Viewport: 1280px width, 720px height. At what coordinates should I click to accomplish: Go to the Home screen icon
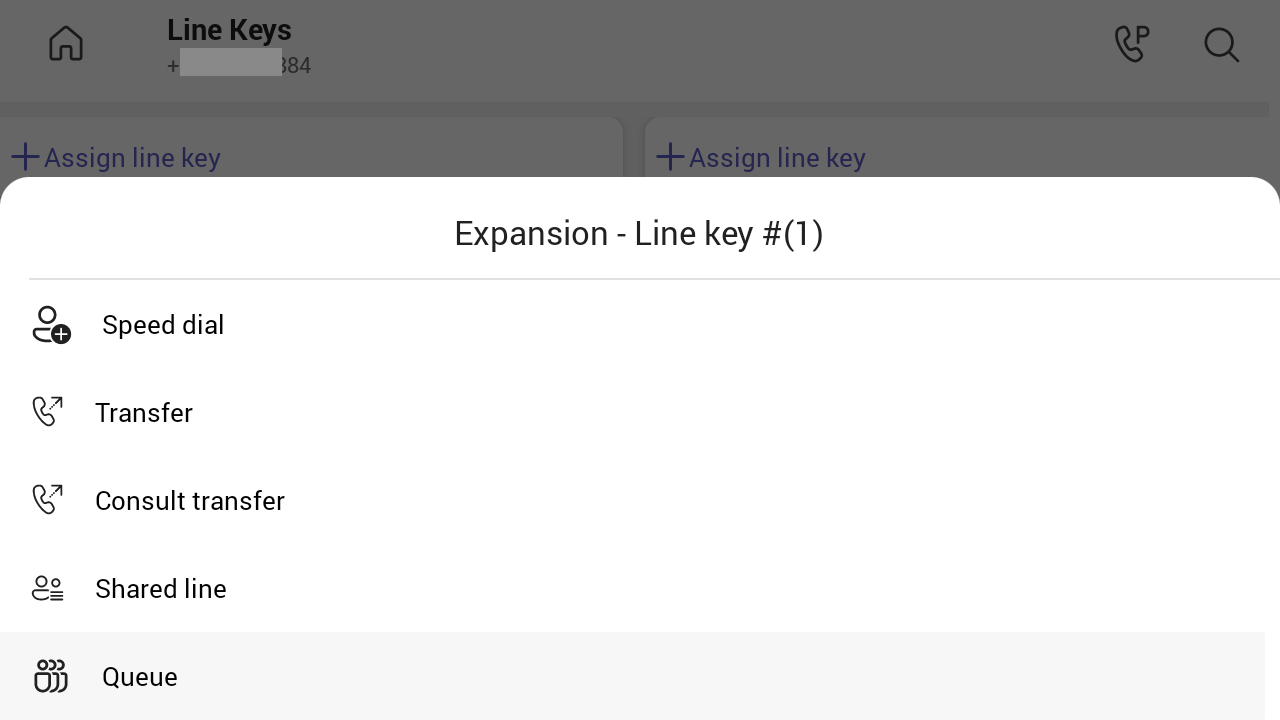coord(66,43)
